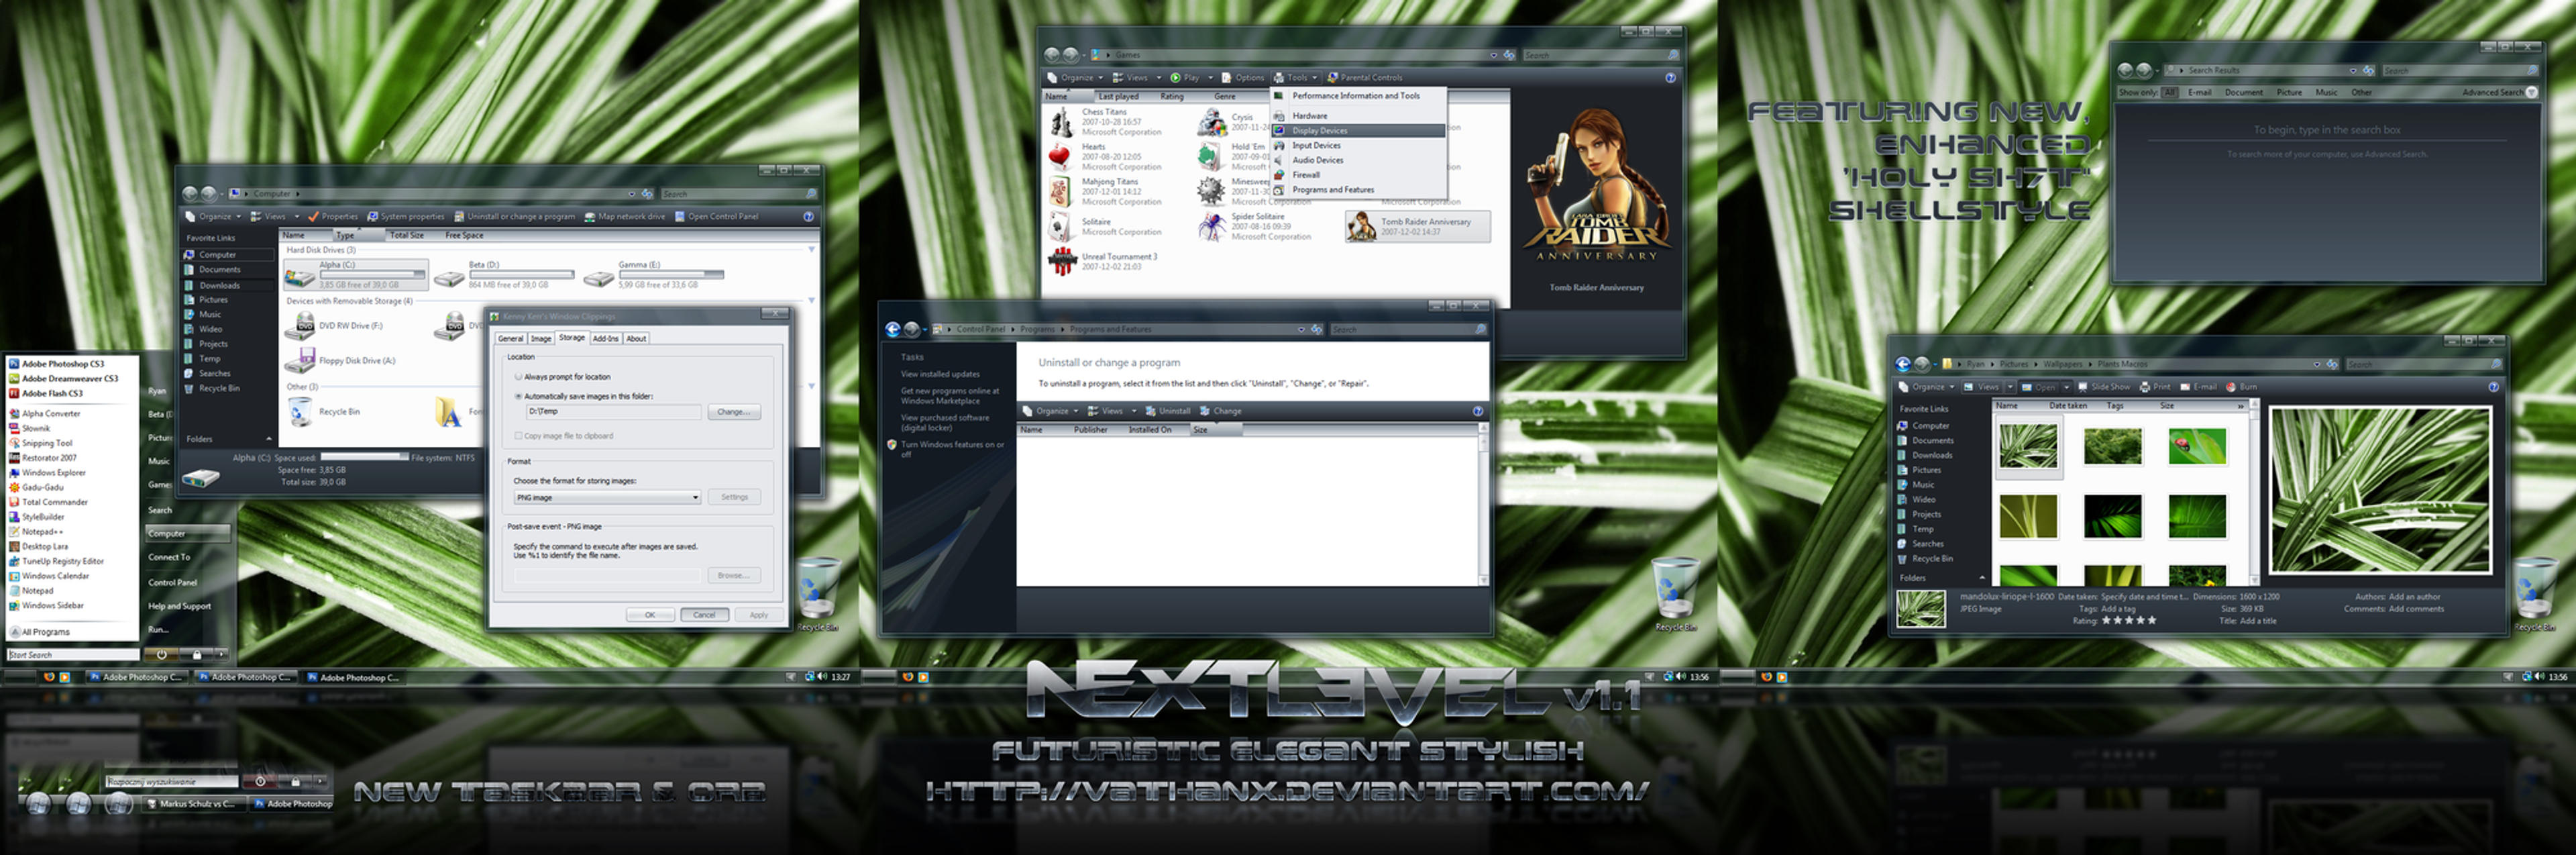Image resolution: width=2576 pixels, height=855 pixels.
Task: Switch to the General tab in Window Clippings
Action: click(x=511, y=339)
